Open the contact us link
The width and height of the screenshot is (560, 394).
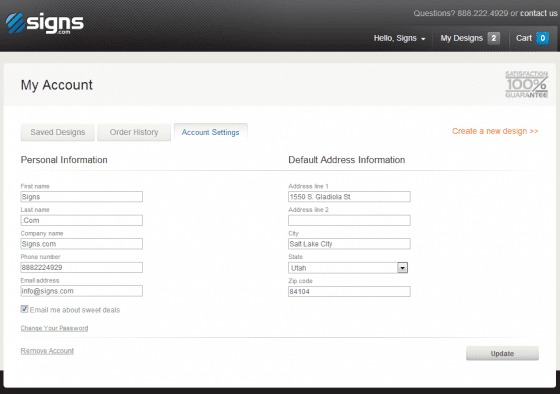click(538, 14)
